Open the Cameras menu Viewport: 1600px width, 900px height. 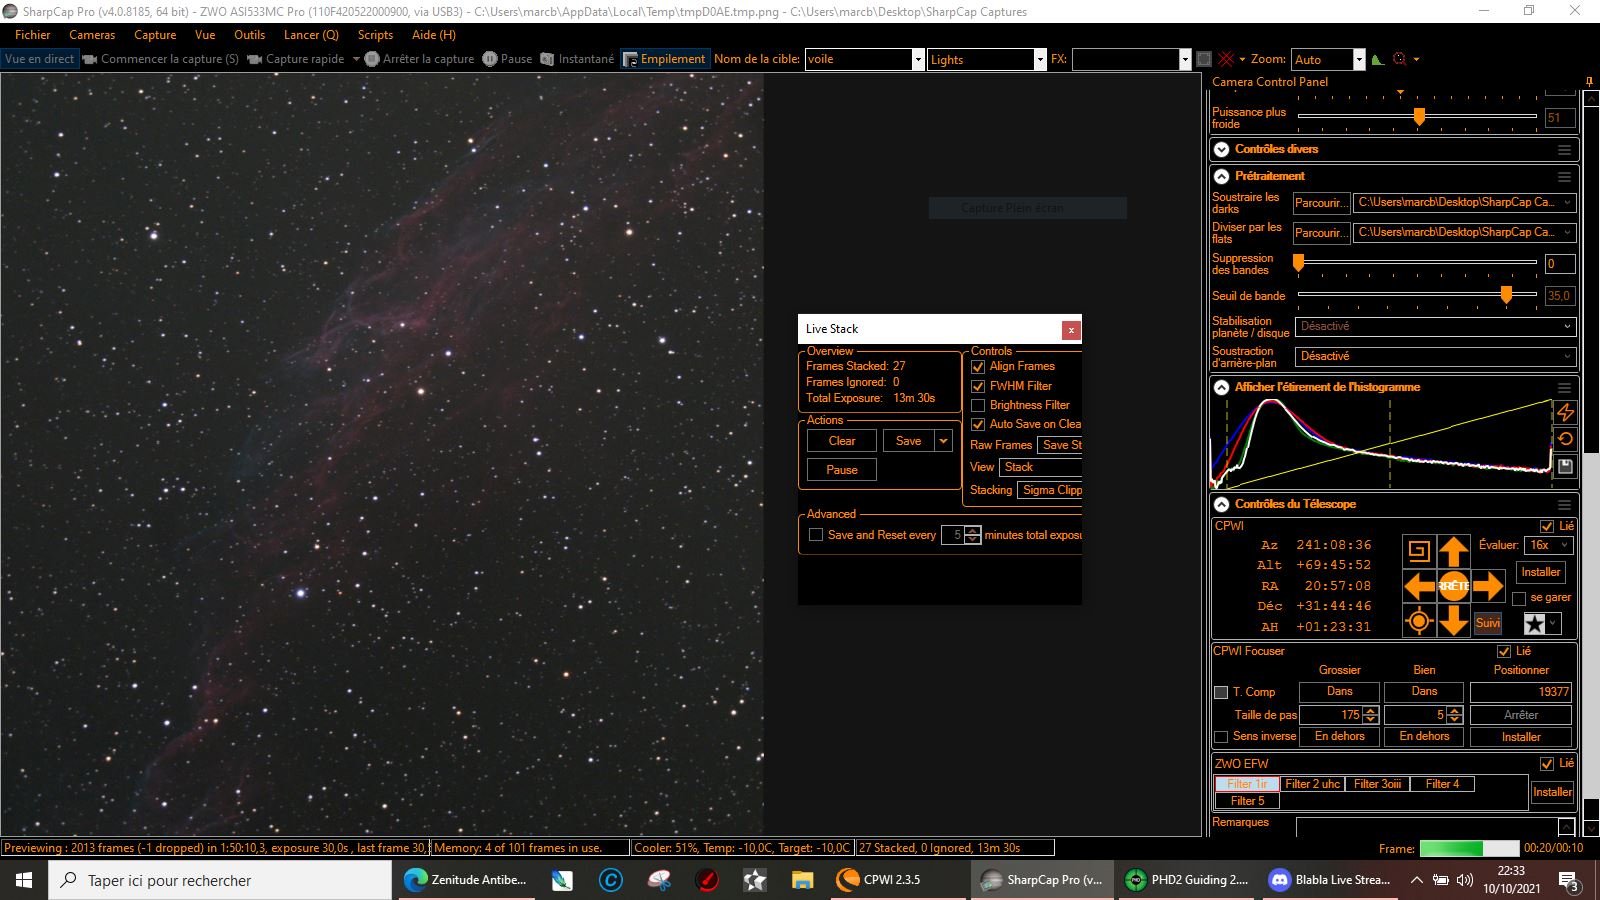[x=92, y=35]
